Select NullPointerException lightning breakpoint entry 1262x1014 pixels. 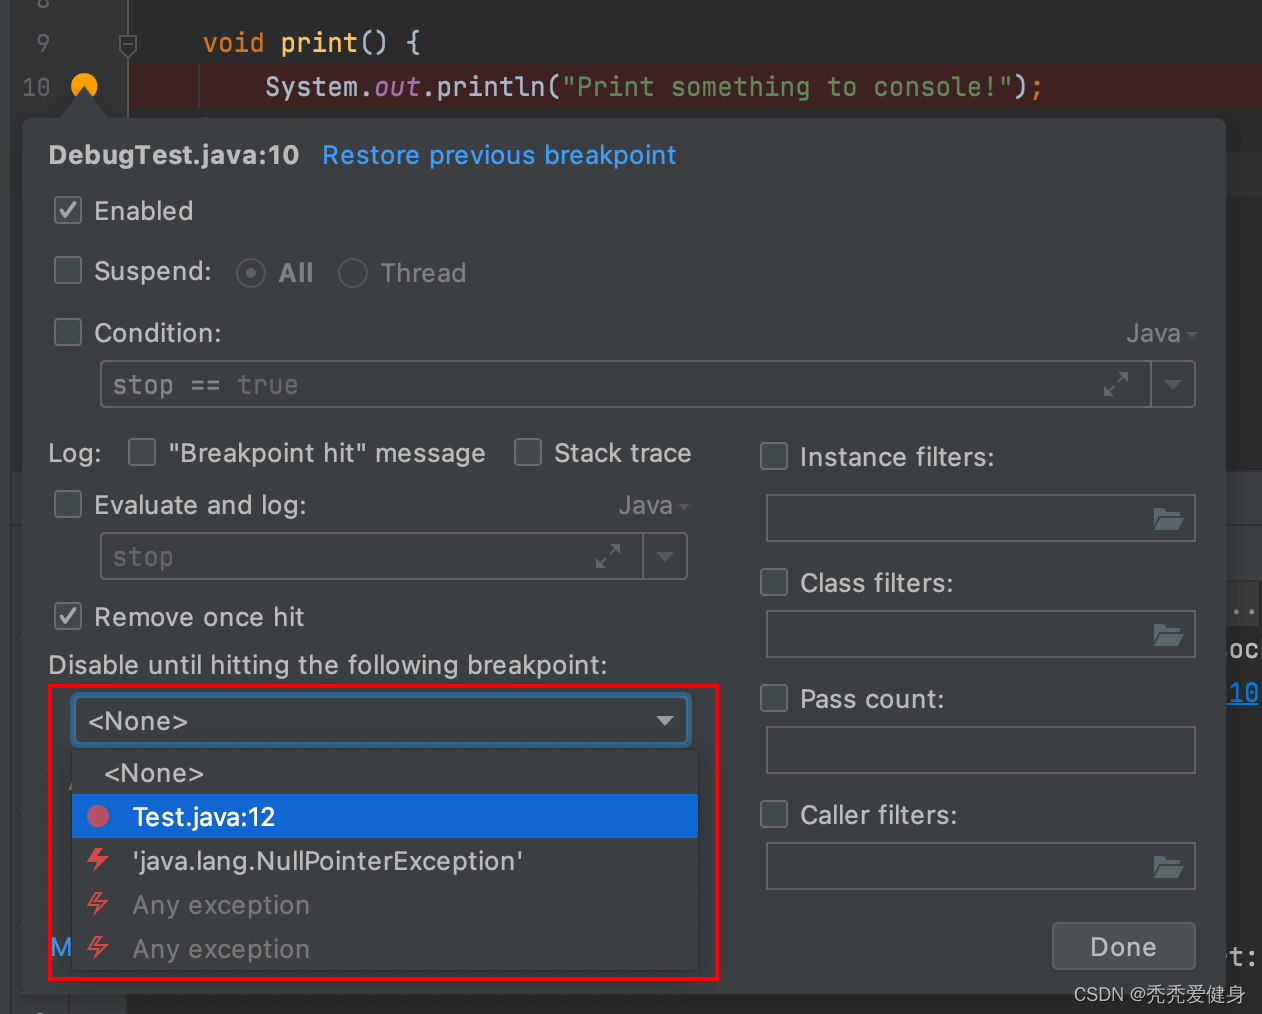click(328, 861)
